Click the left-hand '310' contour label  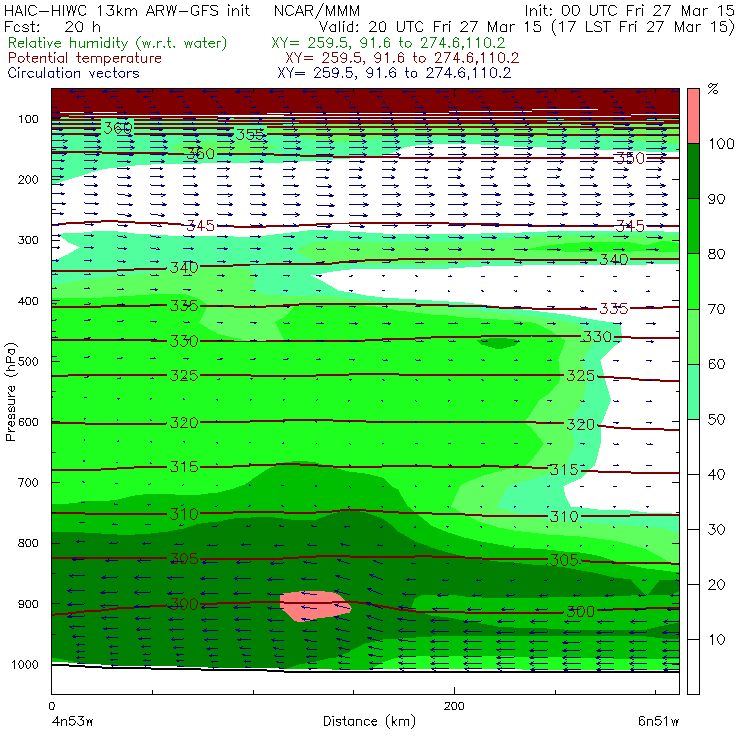point(184,514)
